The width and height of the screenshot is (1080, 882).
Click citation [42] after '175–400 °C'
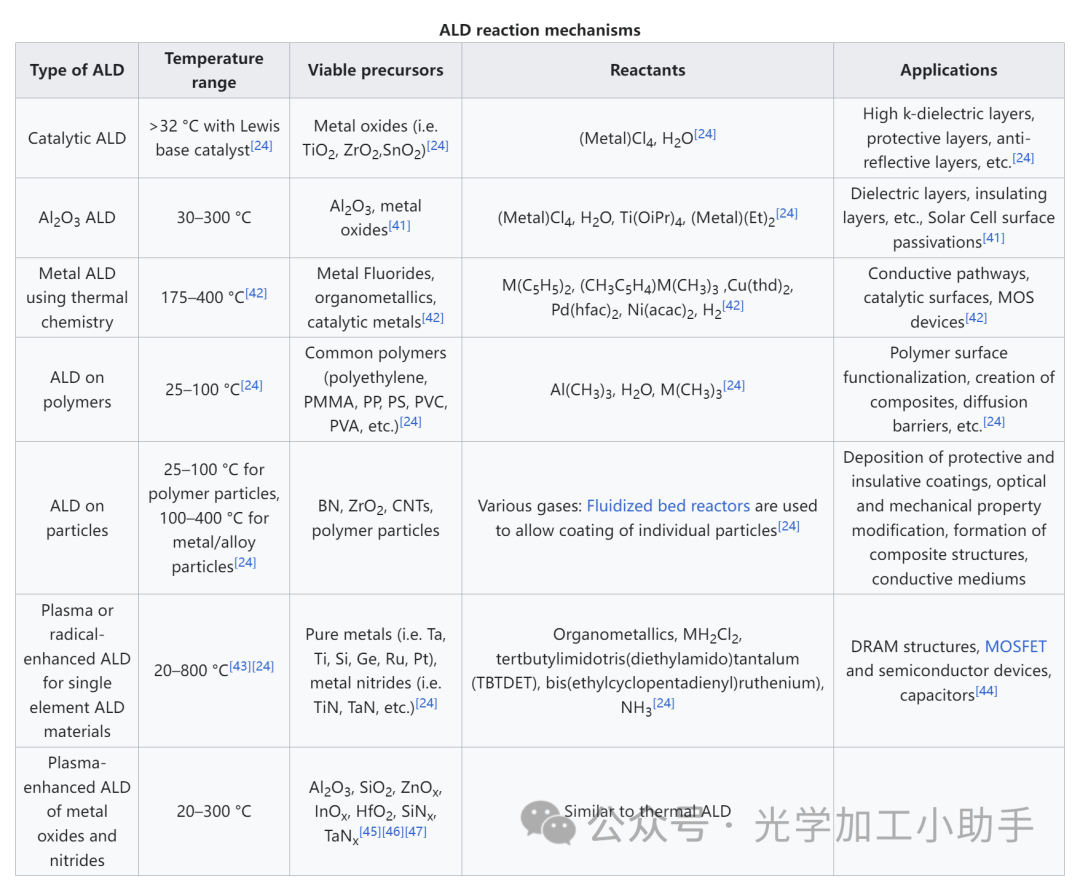click(x=256, y=293)
